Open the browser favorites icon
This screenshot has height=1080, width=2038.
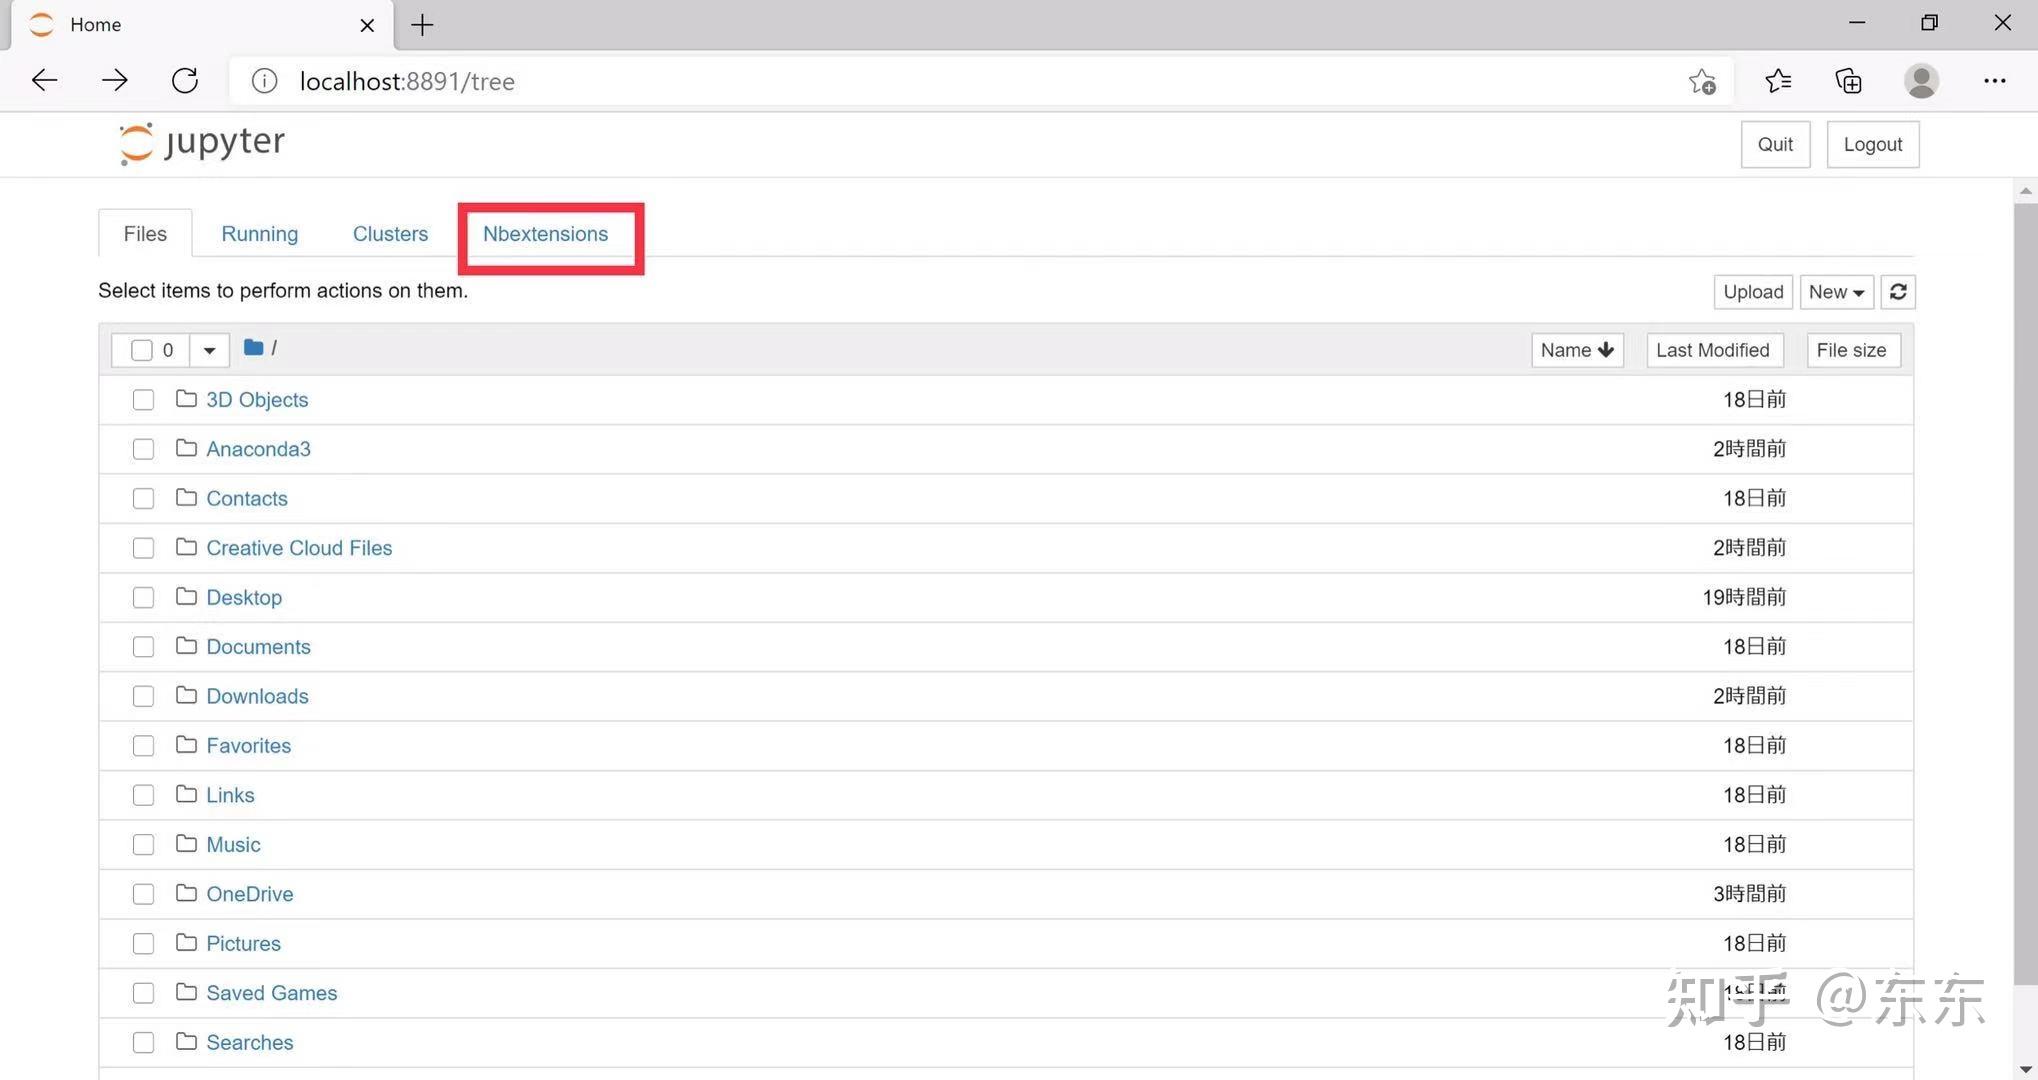point(1777,80)
